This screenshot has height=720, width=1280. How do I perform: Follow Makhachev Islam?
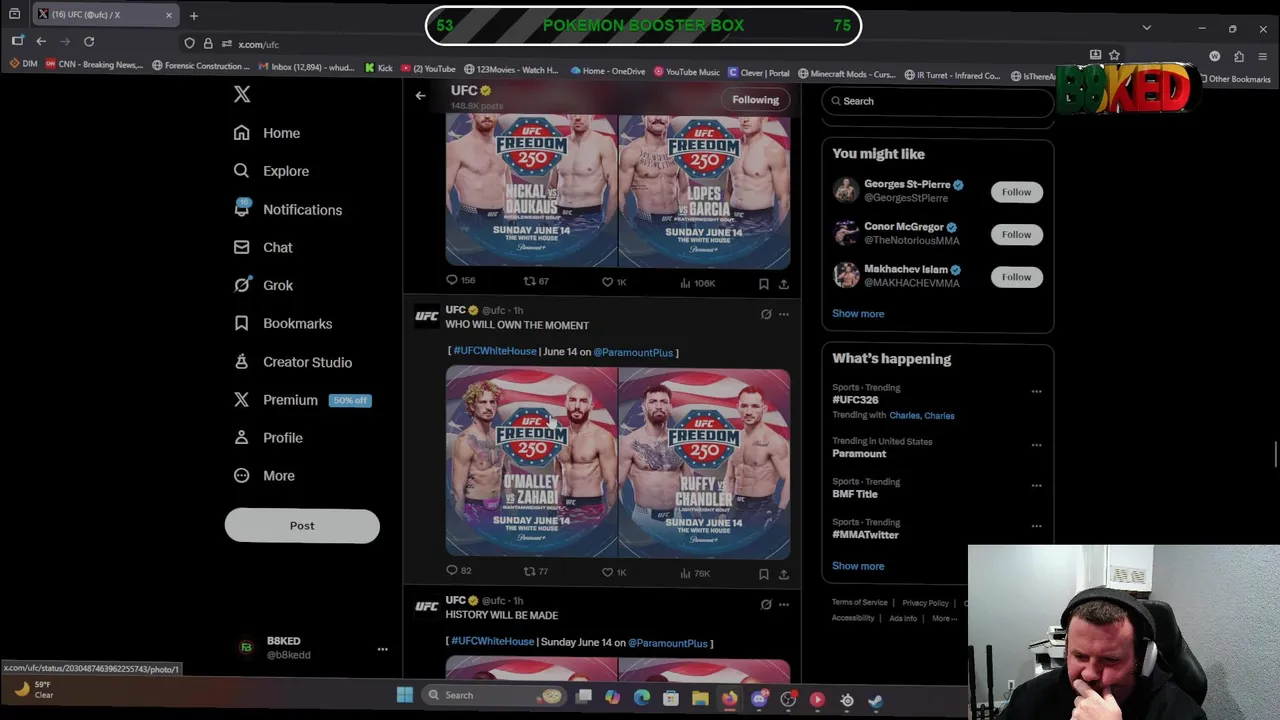coord(1016,277)
